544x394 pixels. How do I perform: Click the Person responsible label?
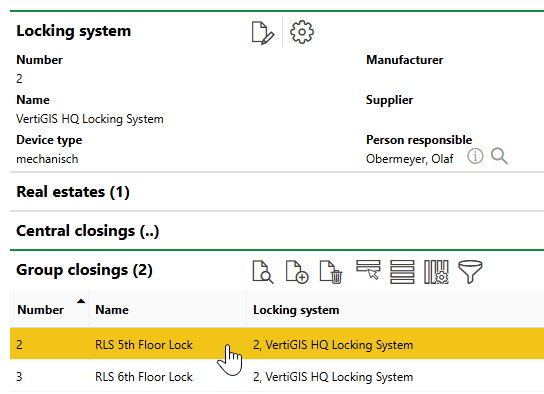click(x=419, y=140)
